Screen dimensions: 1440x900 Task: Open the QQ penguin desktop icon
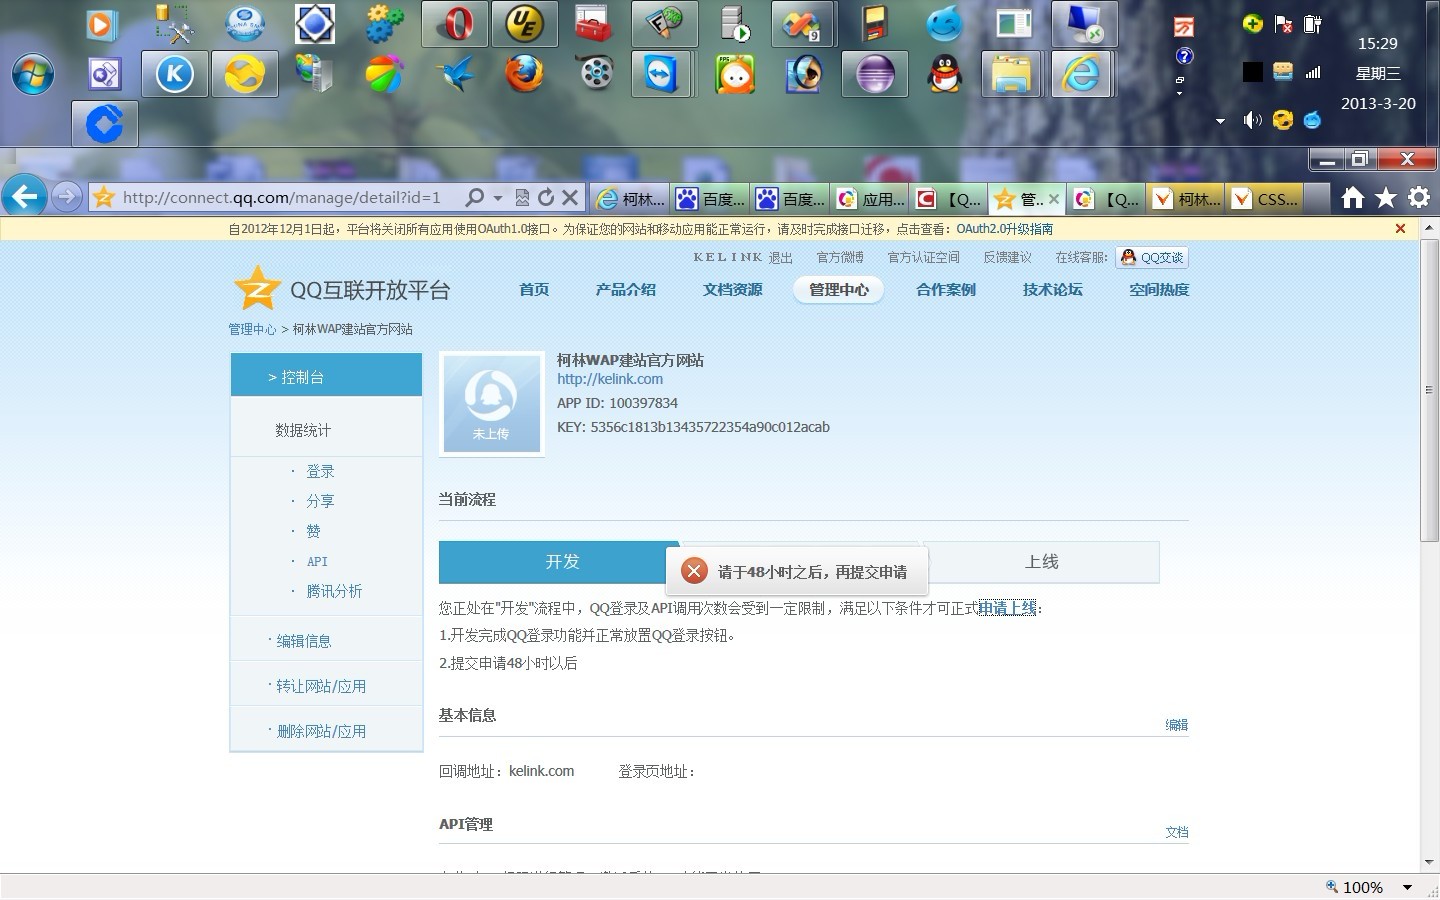(944, 74)
